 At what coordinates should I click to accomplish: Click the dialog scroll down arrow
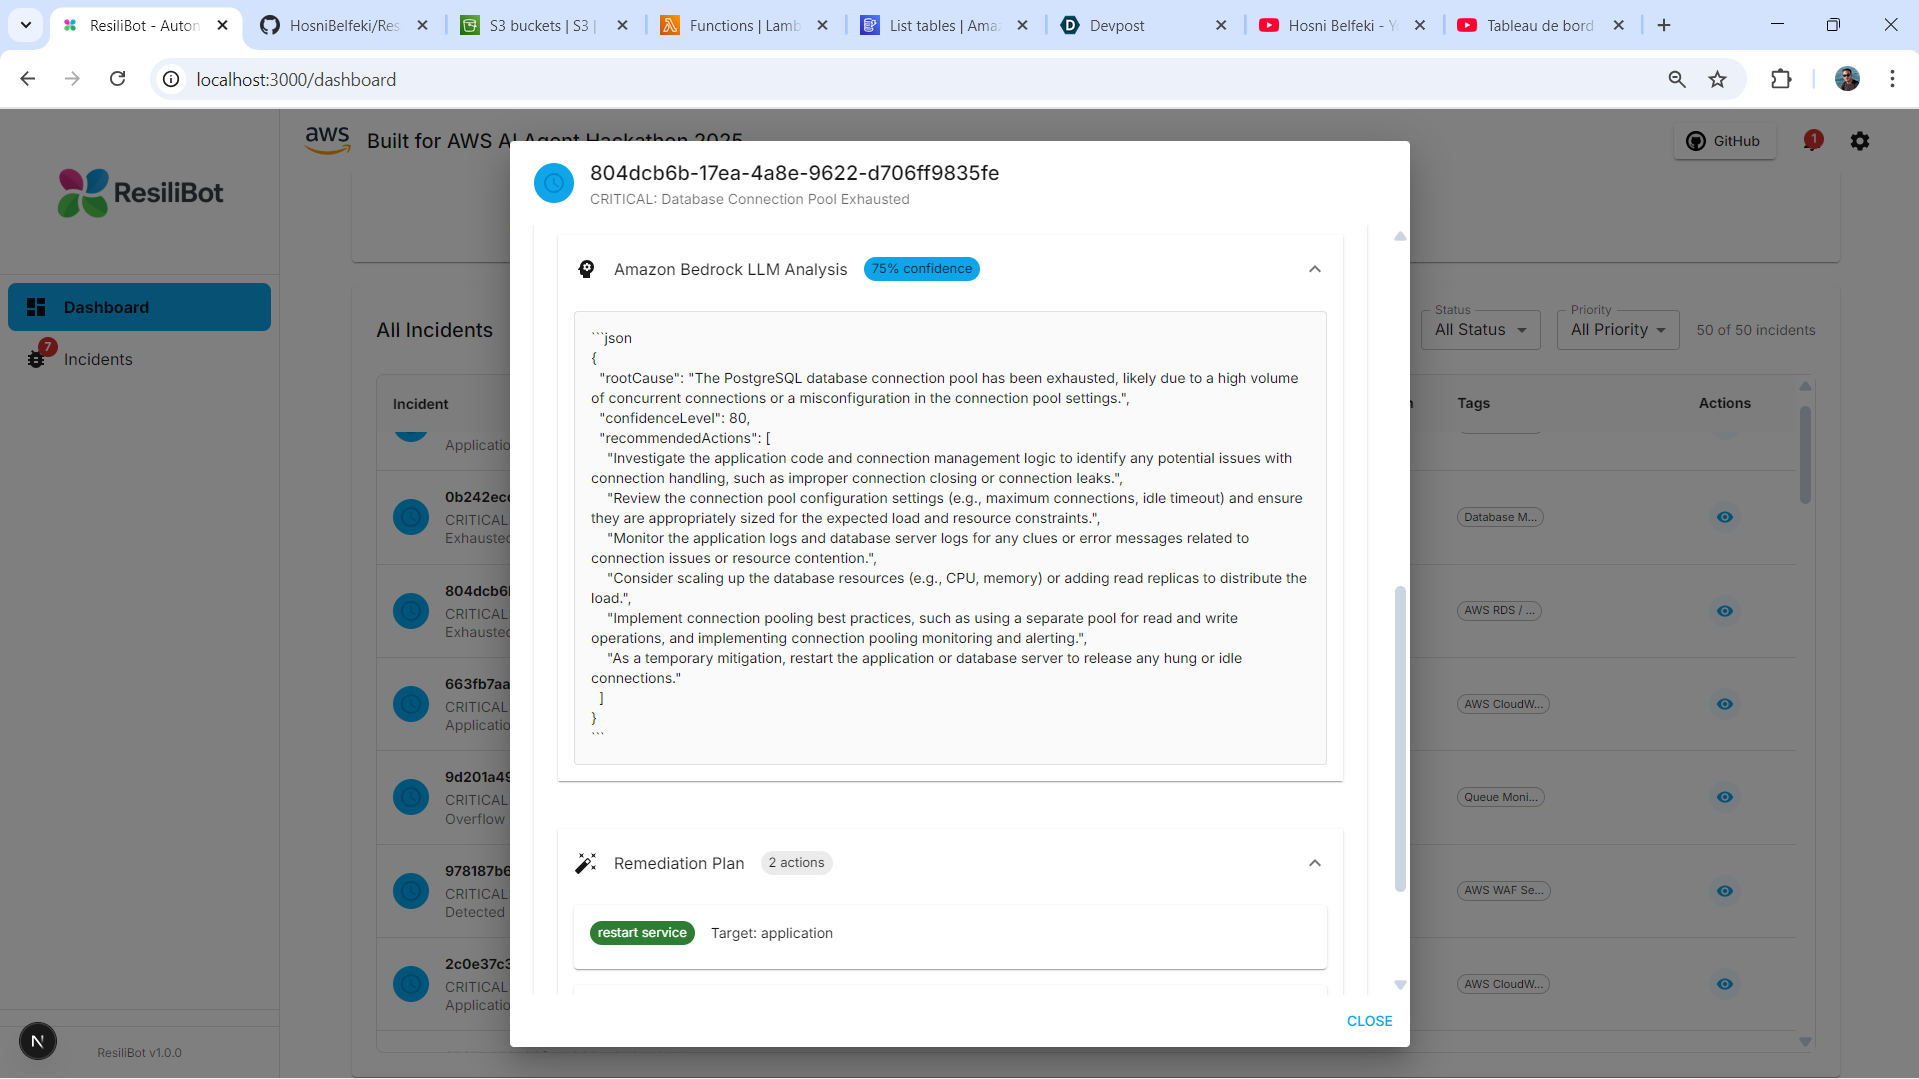pos(1400,985)
